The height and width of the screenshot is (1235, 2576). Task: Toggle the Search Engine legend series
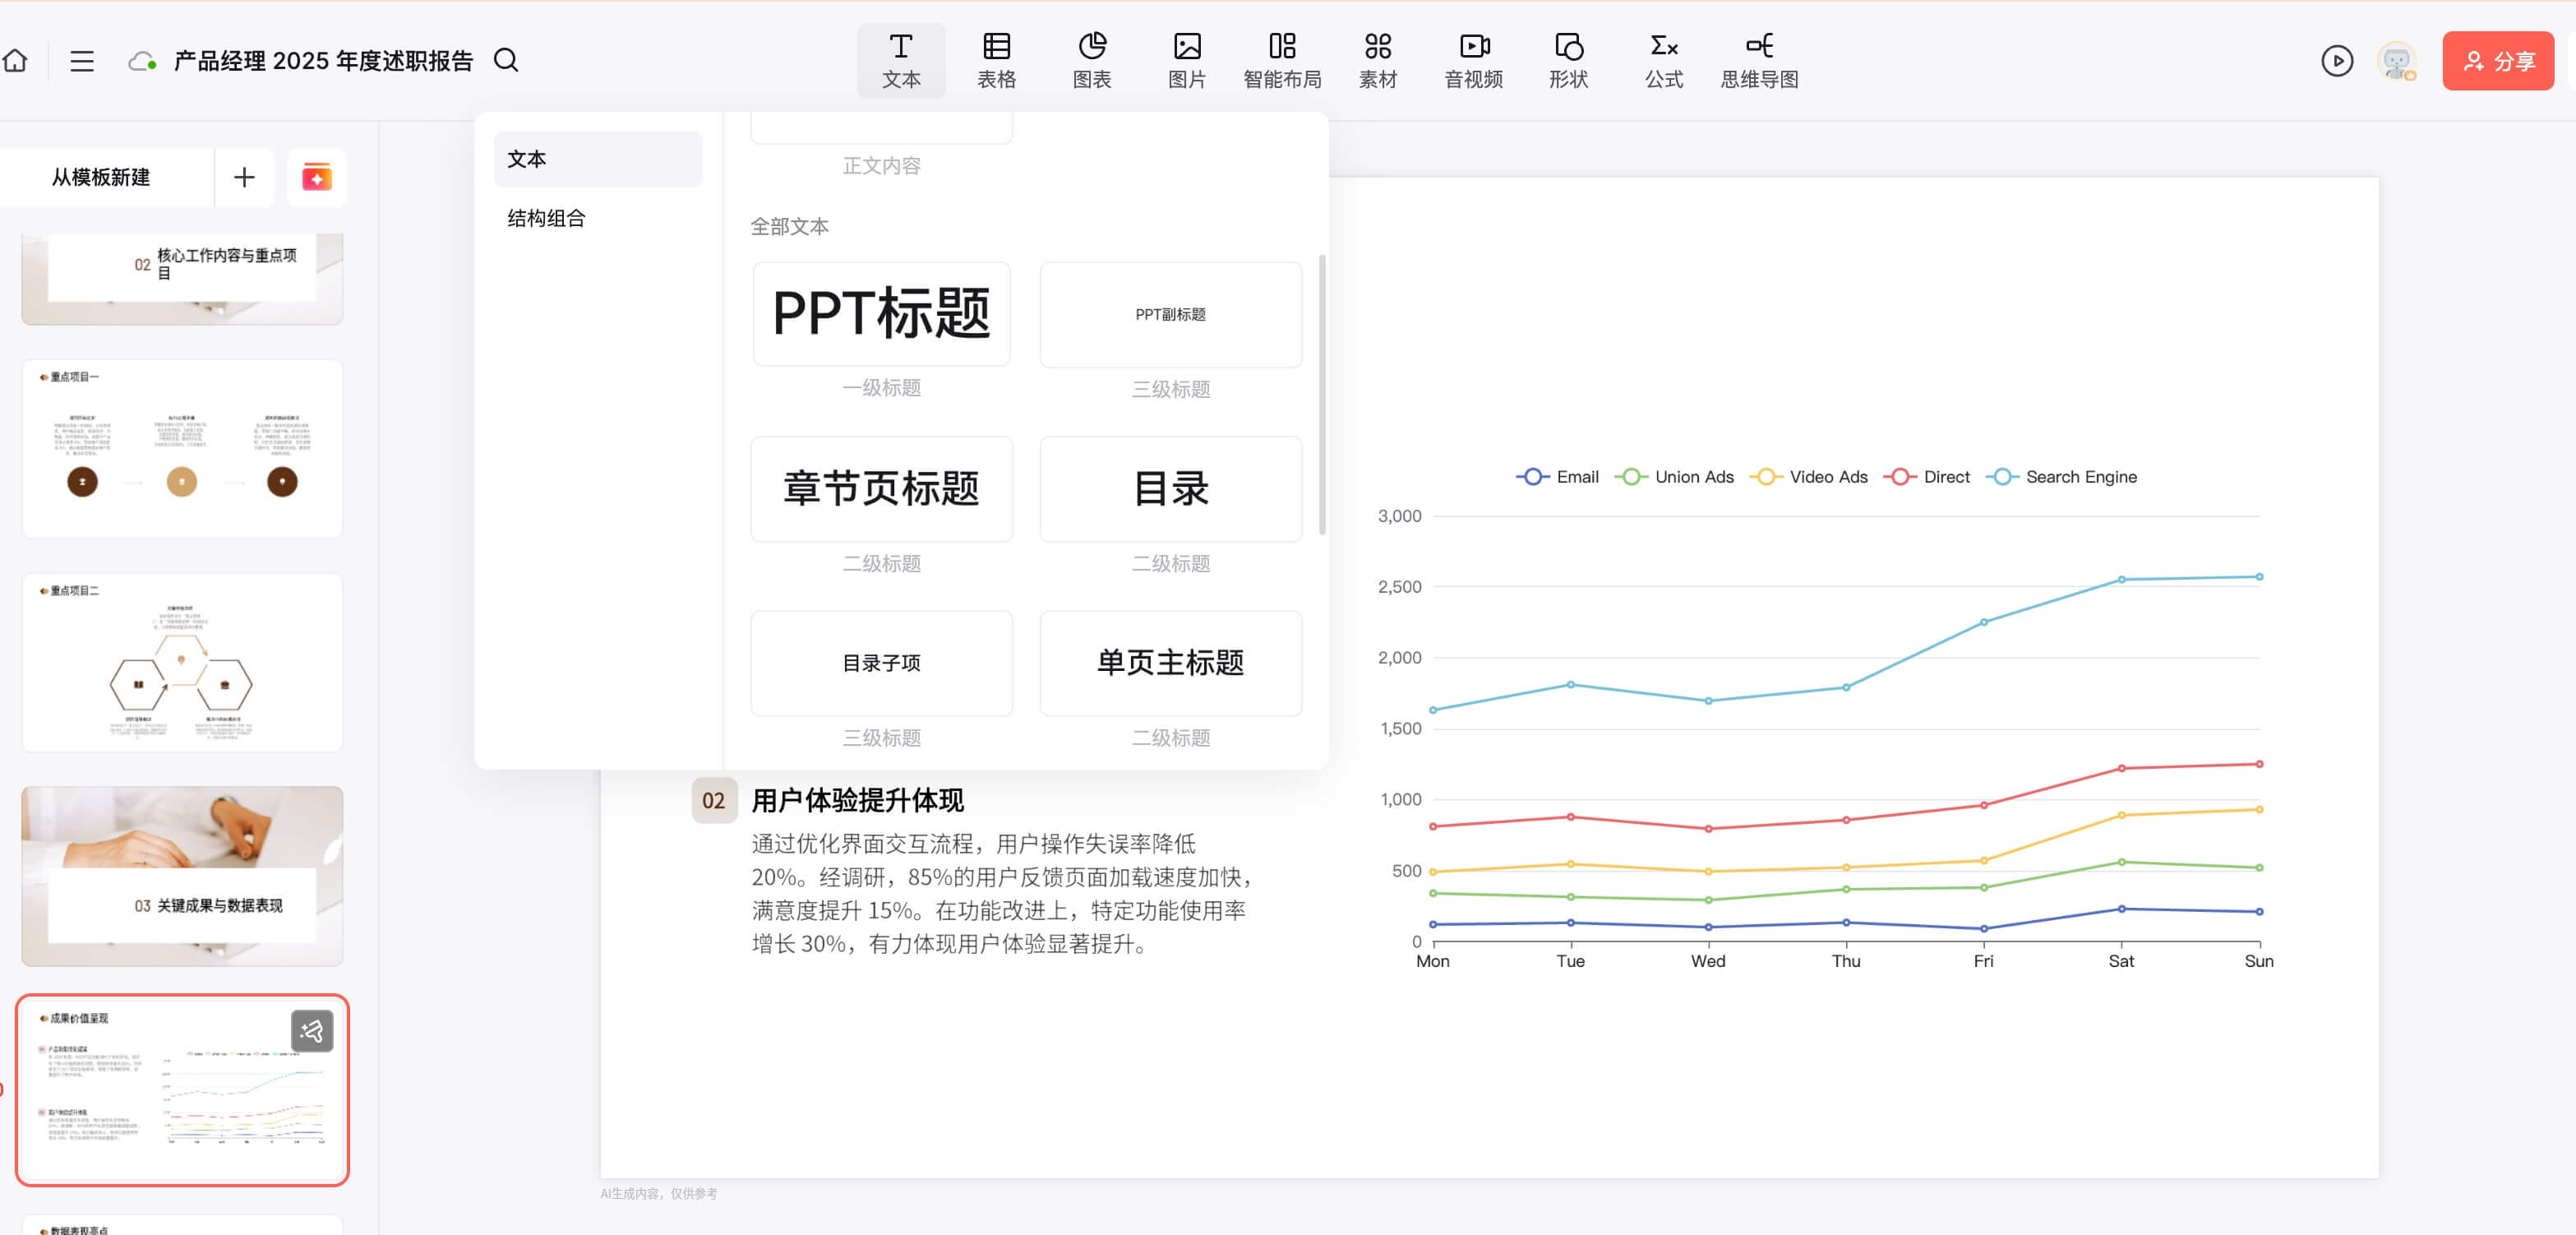tap(2061, 477)
